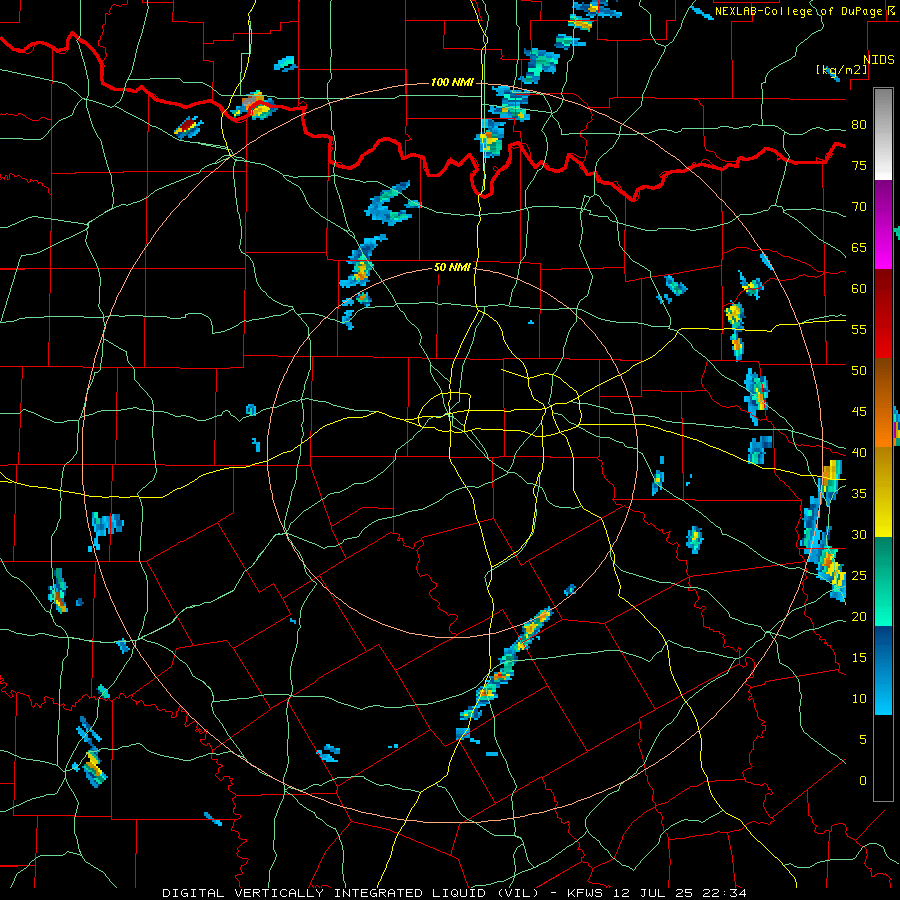Image resolution: width=900 pixels, height=900 pixels.
Task: Click the 45 value on the VIL scale
Action: point(859,412)
